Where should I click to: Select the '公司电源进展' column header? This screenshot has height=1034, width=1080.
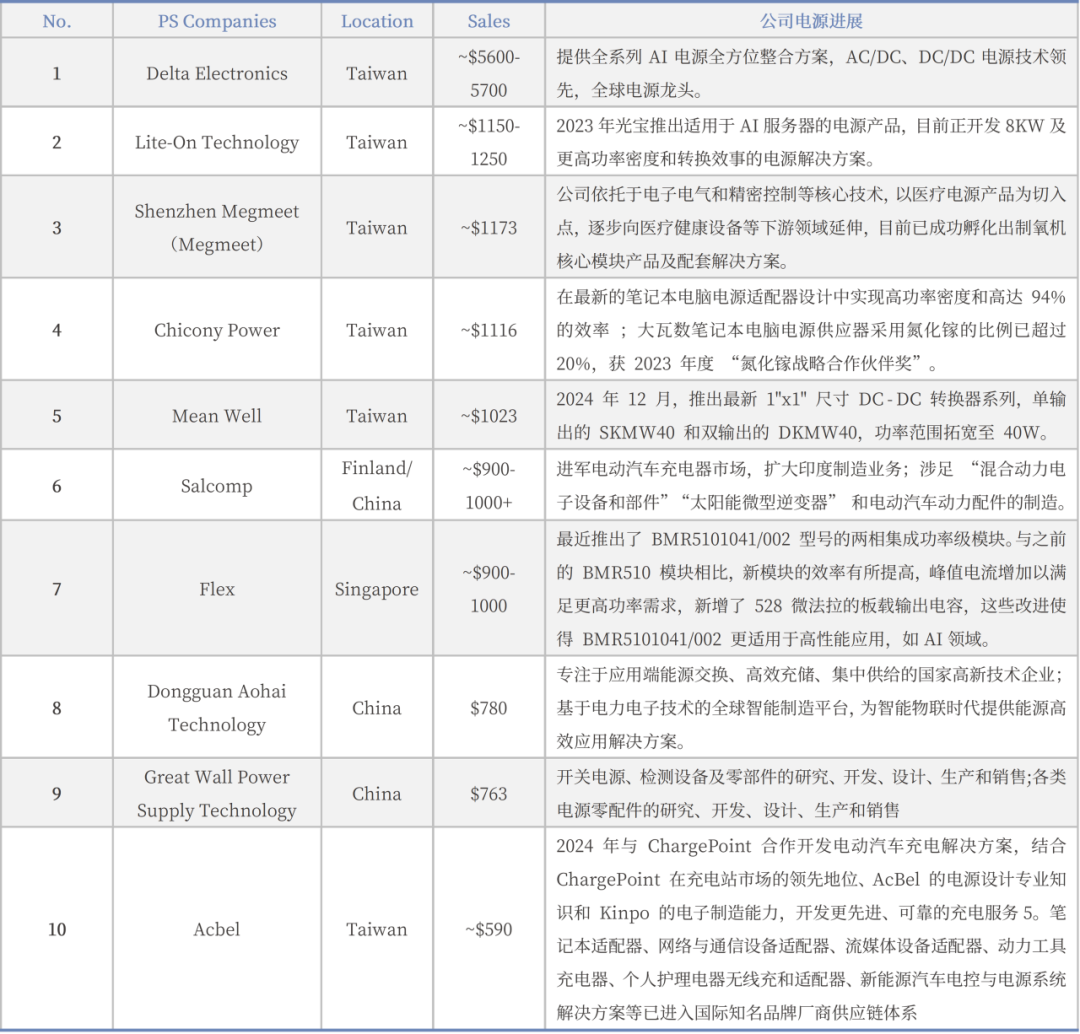point(811,21)
